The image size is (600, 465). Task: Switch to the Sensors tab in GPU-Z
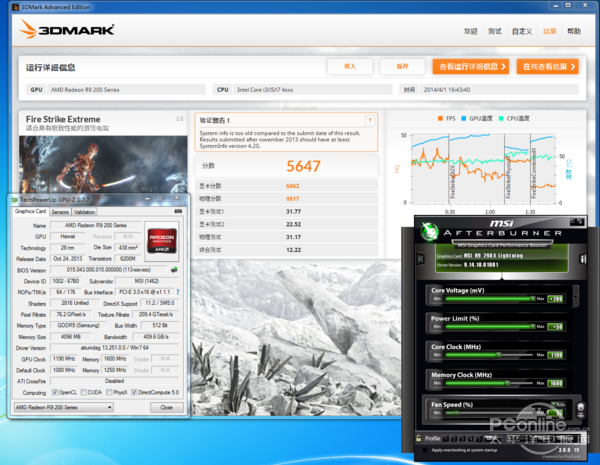click(60, 212)
